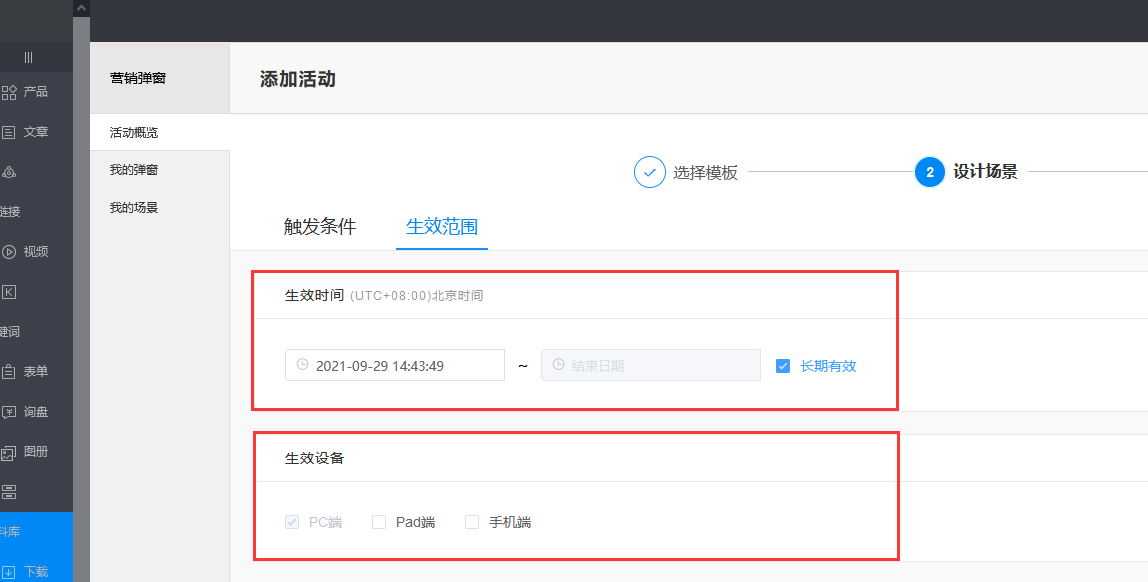Click the 选择模板 step checkmark circle
The image size is (1148, 582).
point(650,172)
